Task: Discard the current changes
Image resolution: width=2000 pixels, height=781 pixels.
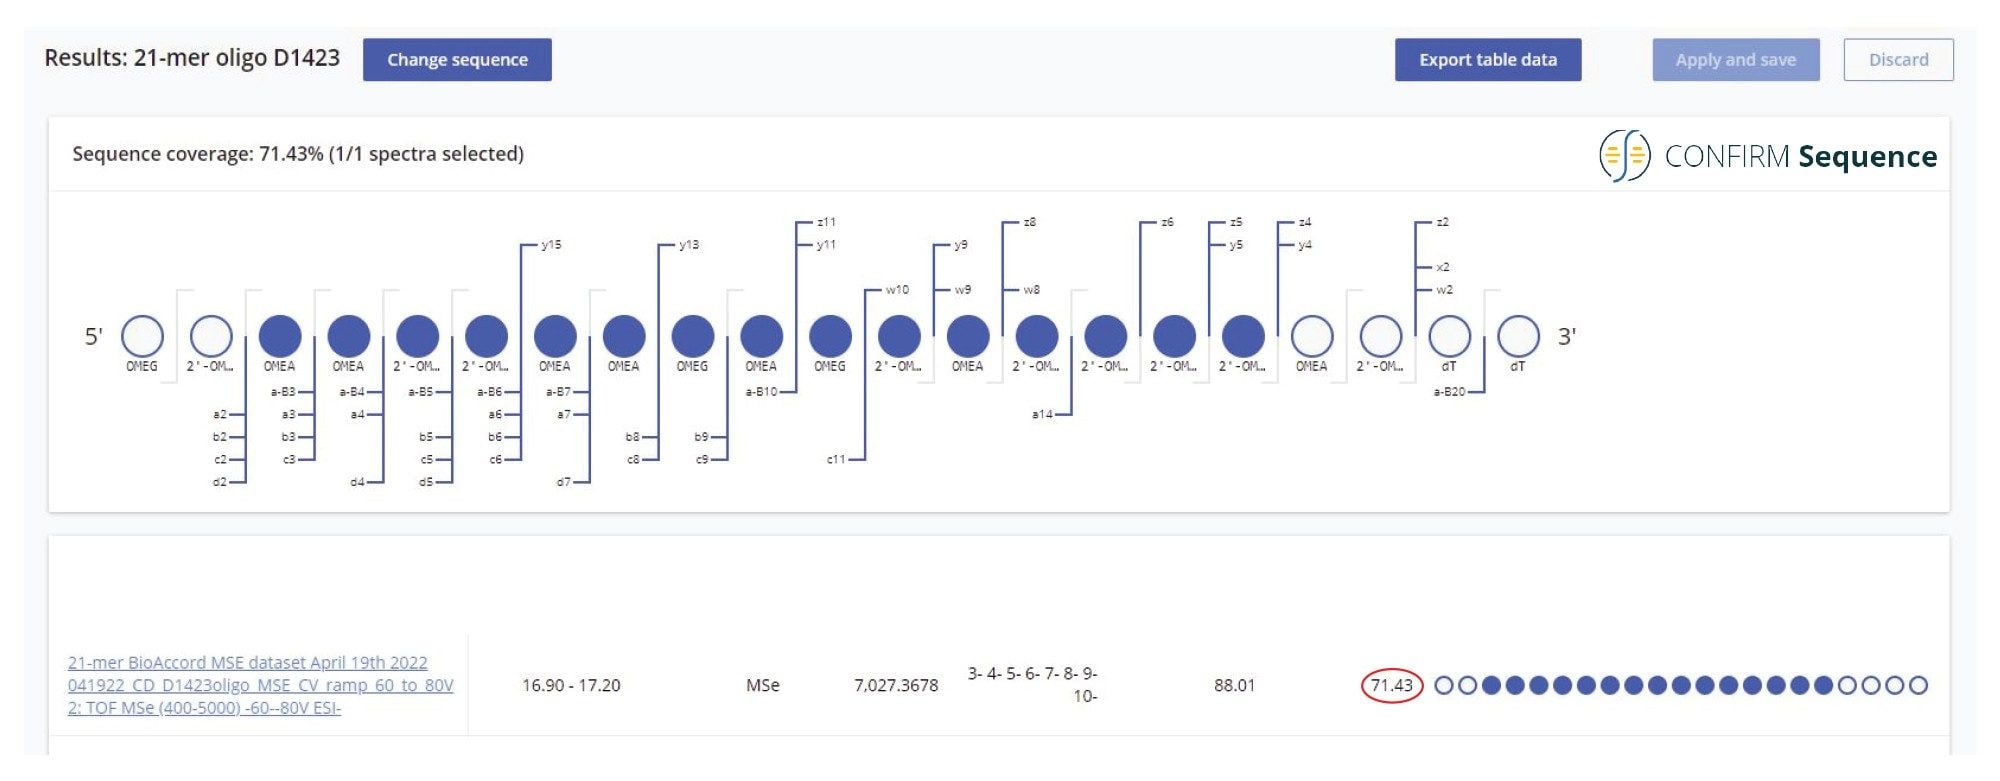Action: 1897,60
